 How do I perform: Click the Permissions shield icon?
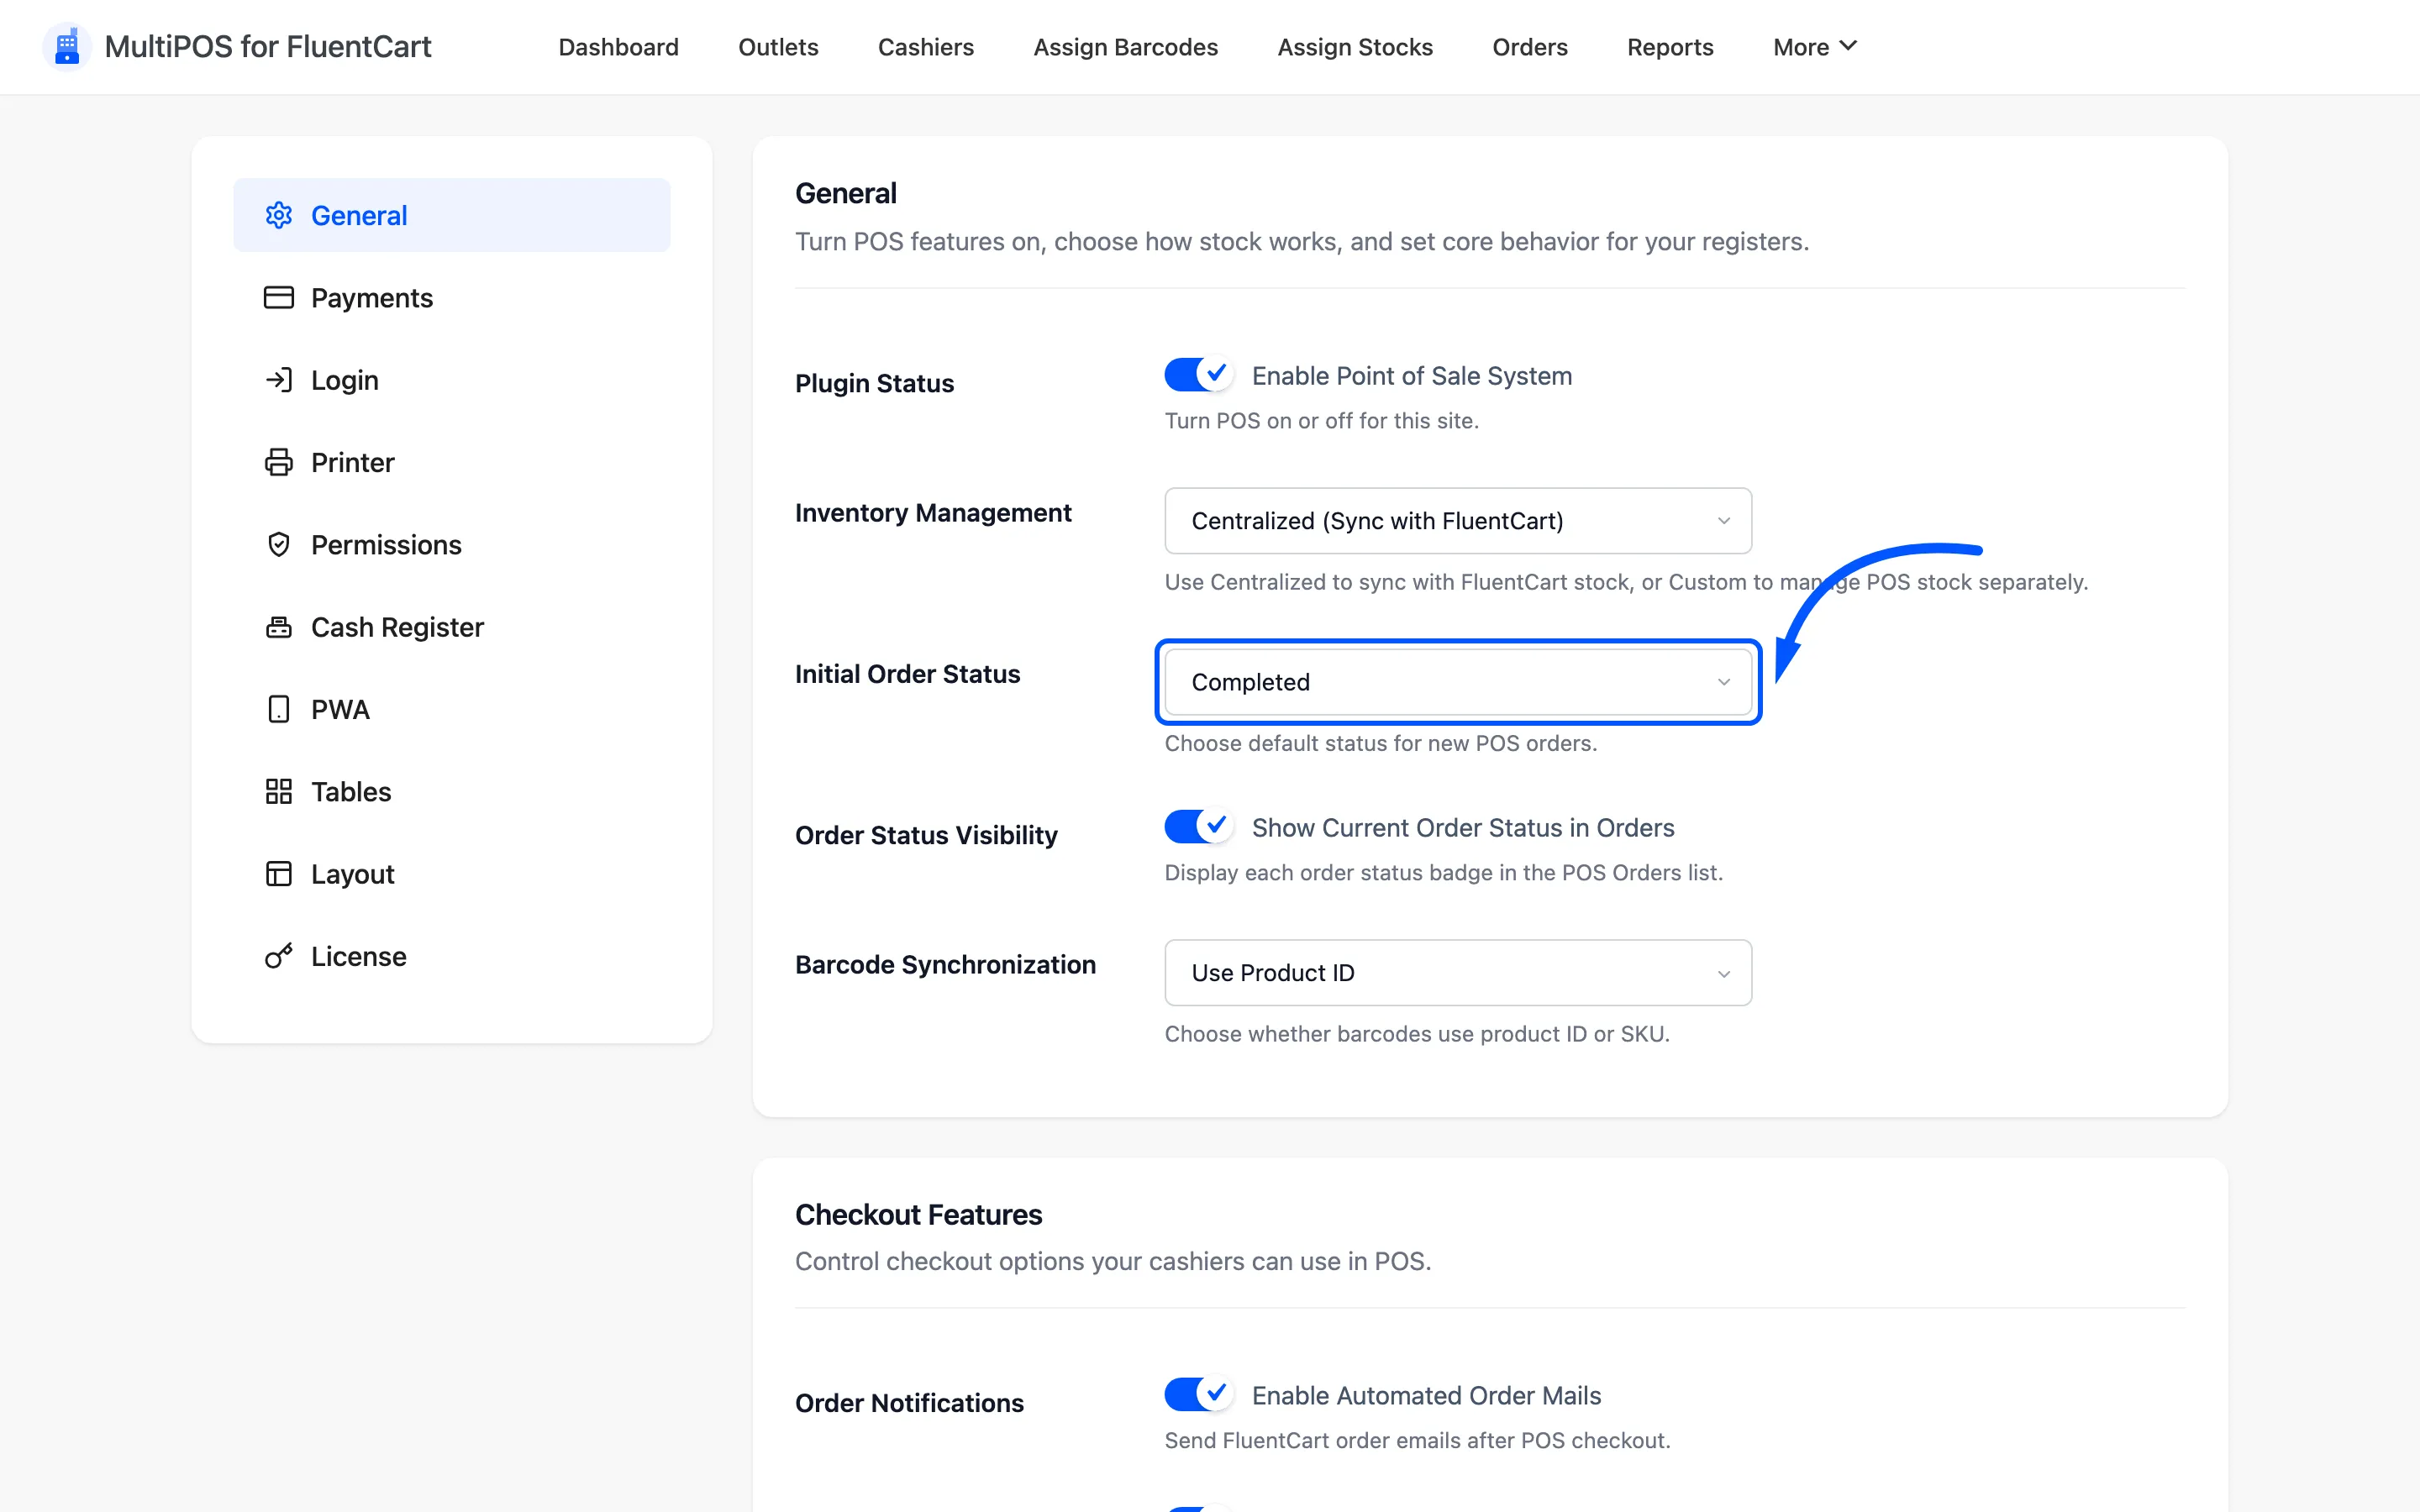(278, 544)
